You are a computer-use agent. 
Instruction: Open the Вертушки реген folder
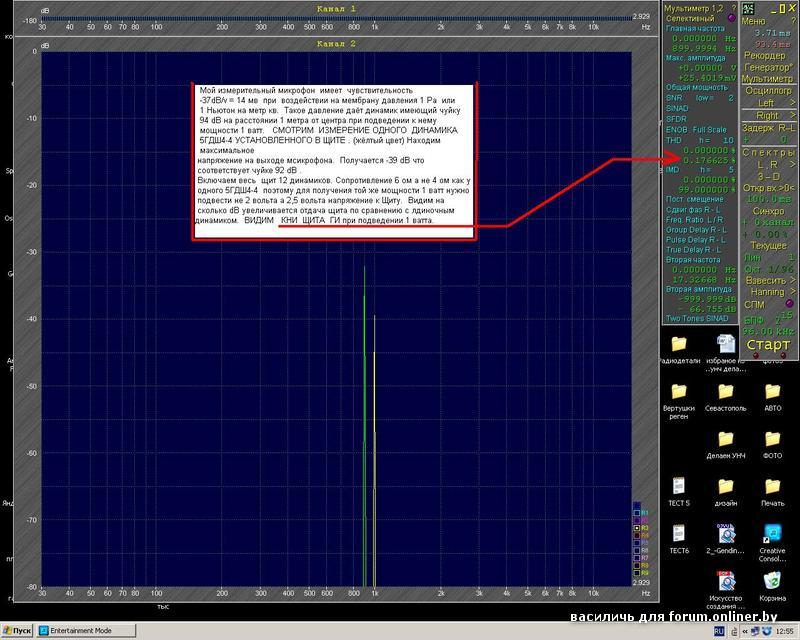(679, 391)
